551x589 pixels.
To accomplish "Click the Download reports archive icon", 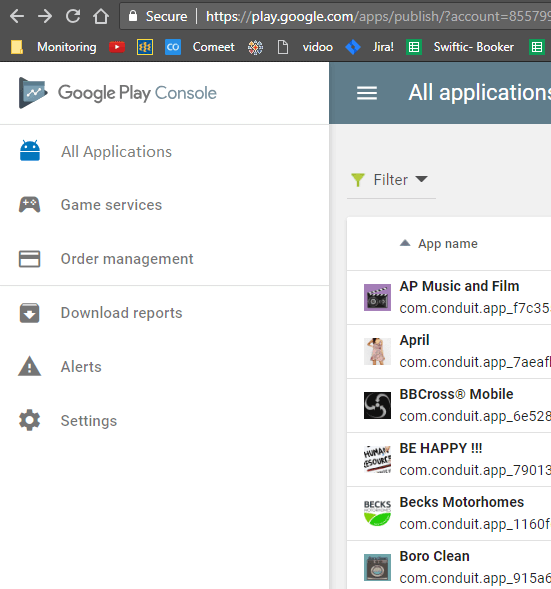I will coord(30,313).
